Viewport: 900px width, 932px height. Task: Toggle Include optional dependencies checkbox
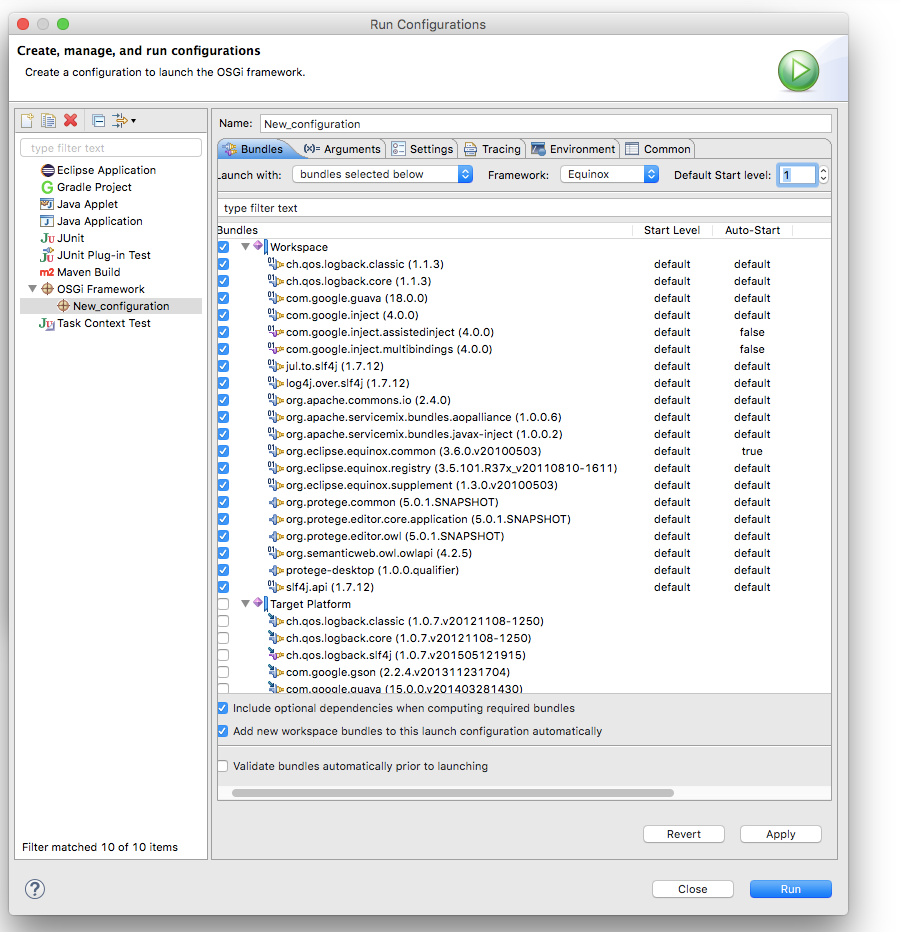point(223,708)
